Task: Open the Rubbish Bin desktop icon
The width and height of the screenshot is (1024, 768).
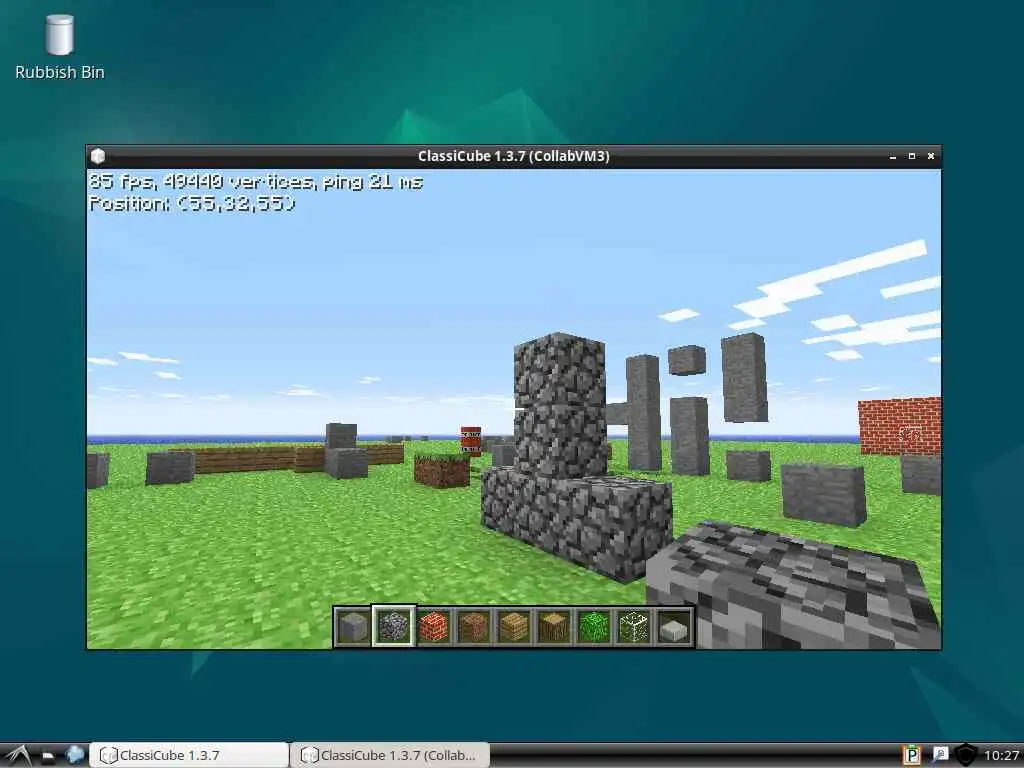Action: click(59, 35)
